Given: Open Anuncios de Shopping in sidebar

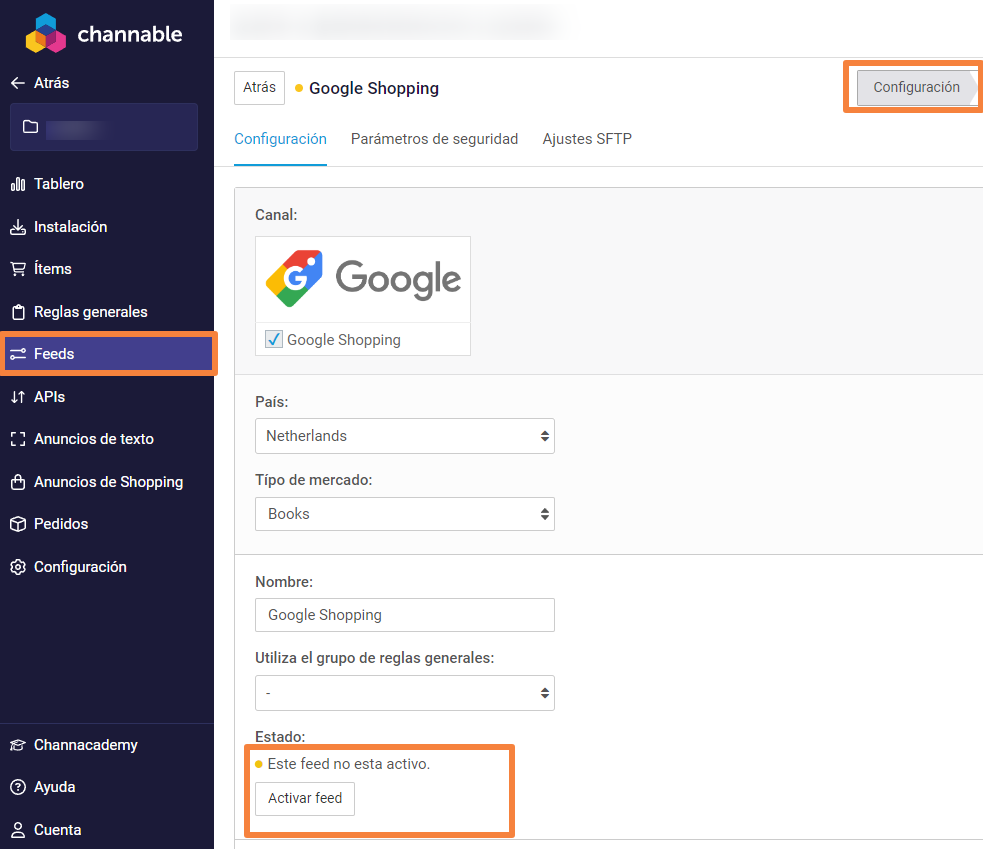Looking at the screenshot, I should 107,482.
